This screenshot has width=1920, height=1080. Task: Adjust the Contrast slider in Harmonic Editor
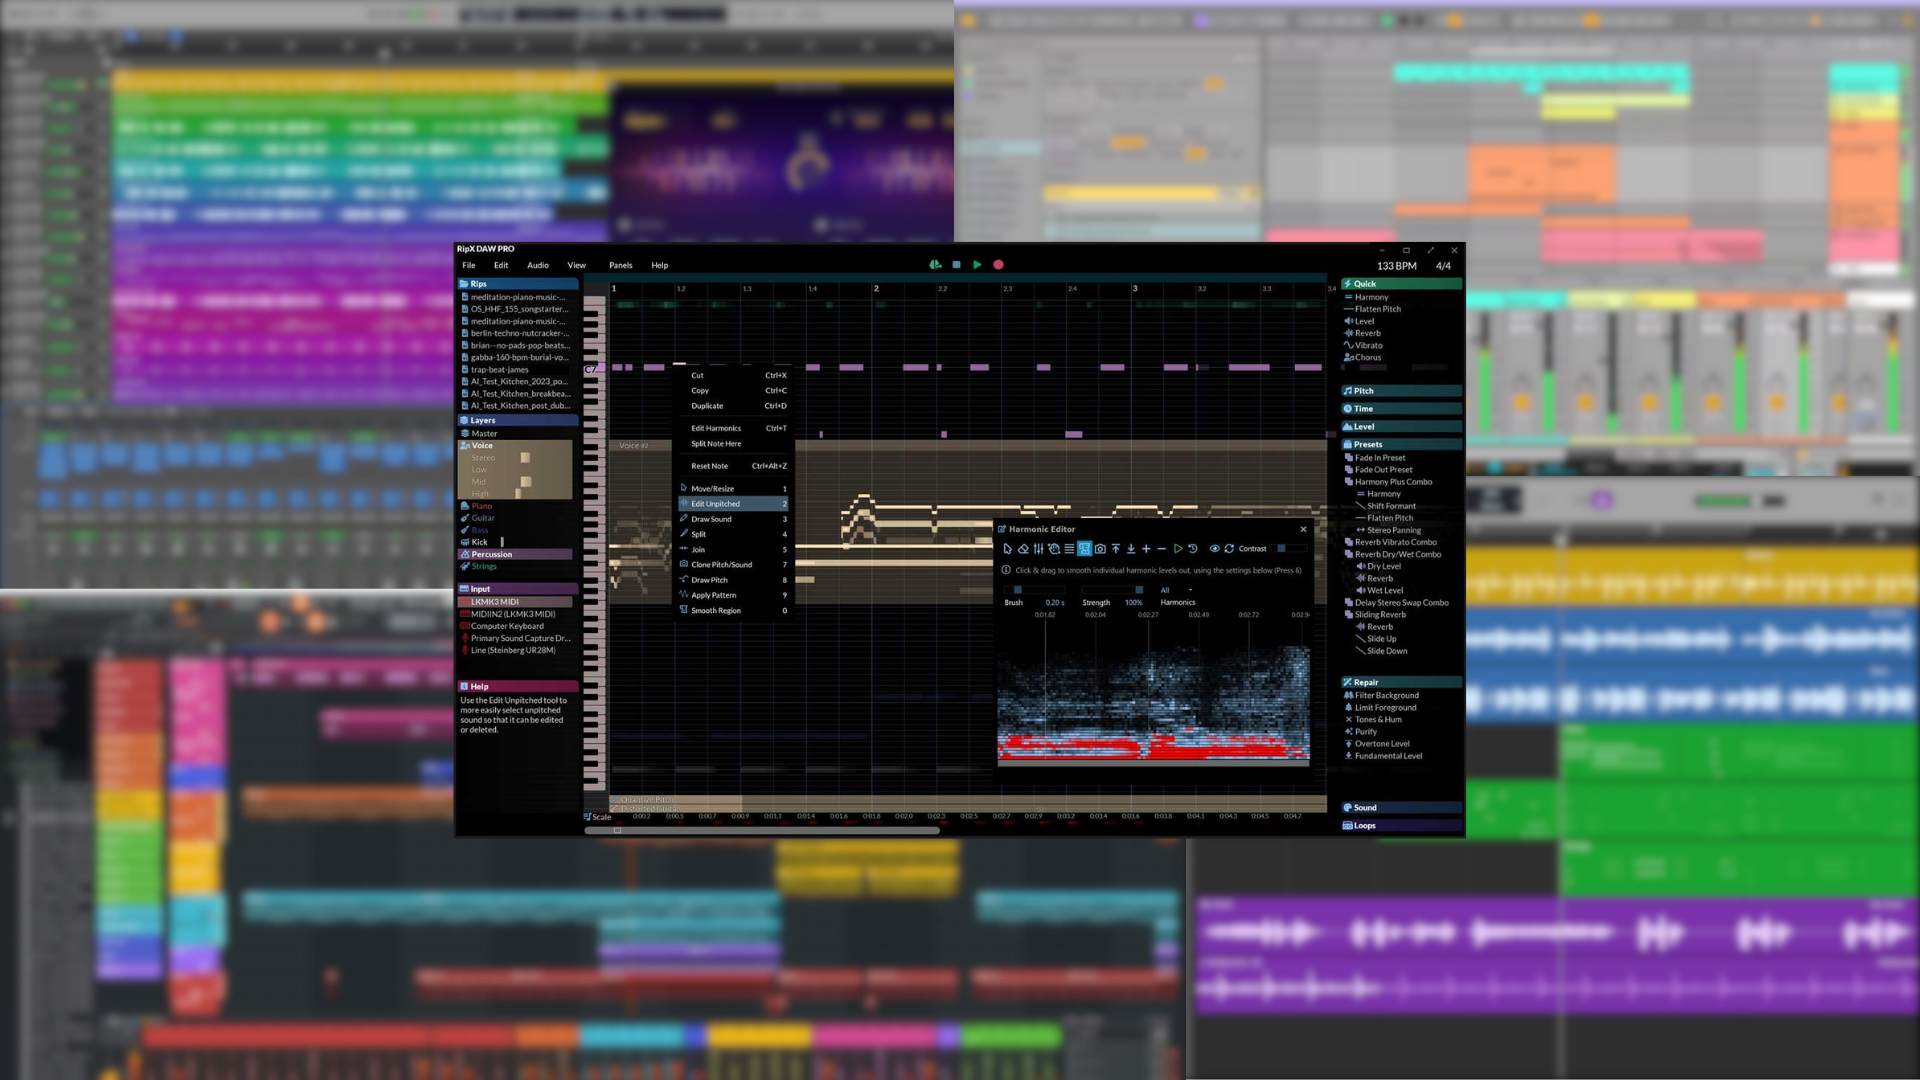click(x=1290, y=549)
